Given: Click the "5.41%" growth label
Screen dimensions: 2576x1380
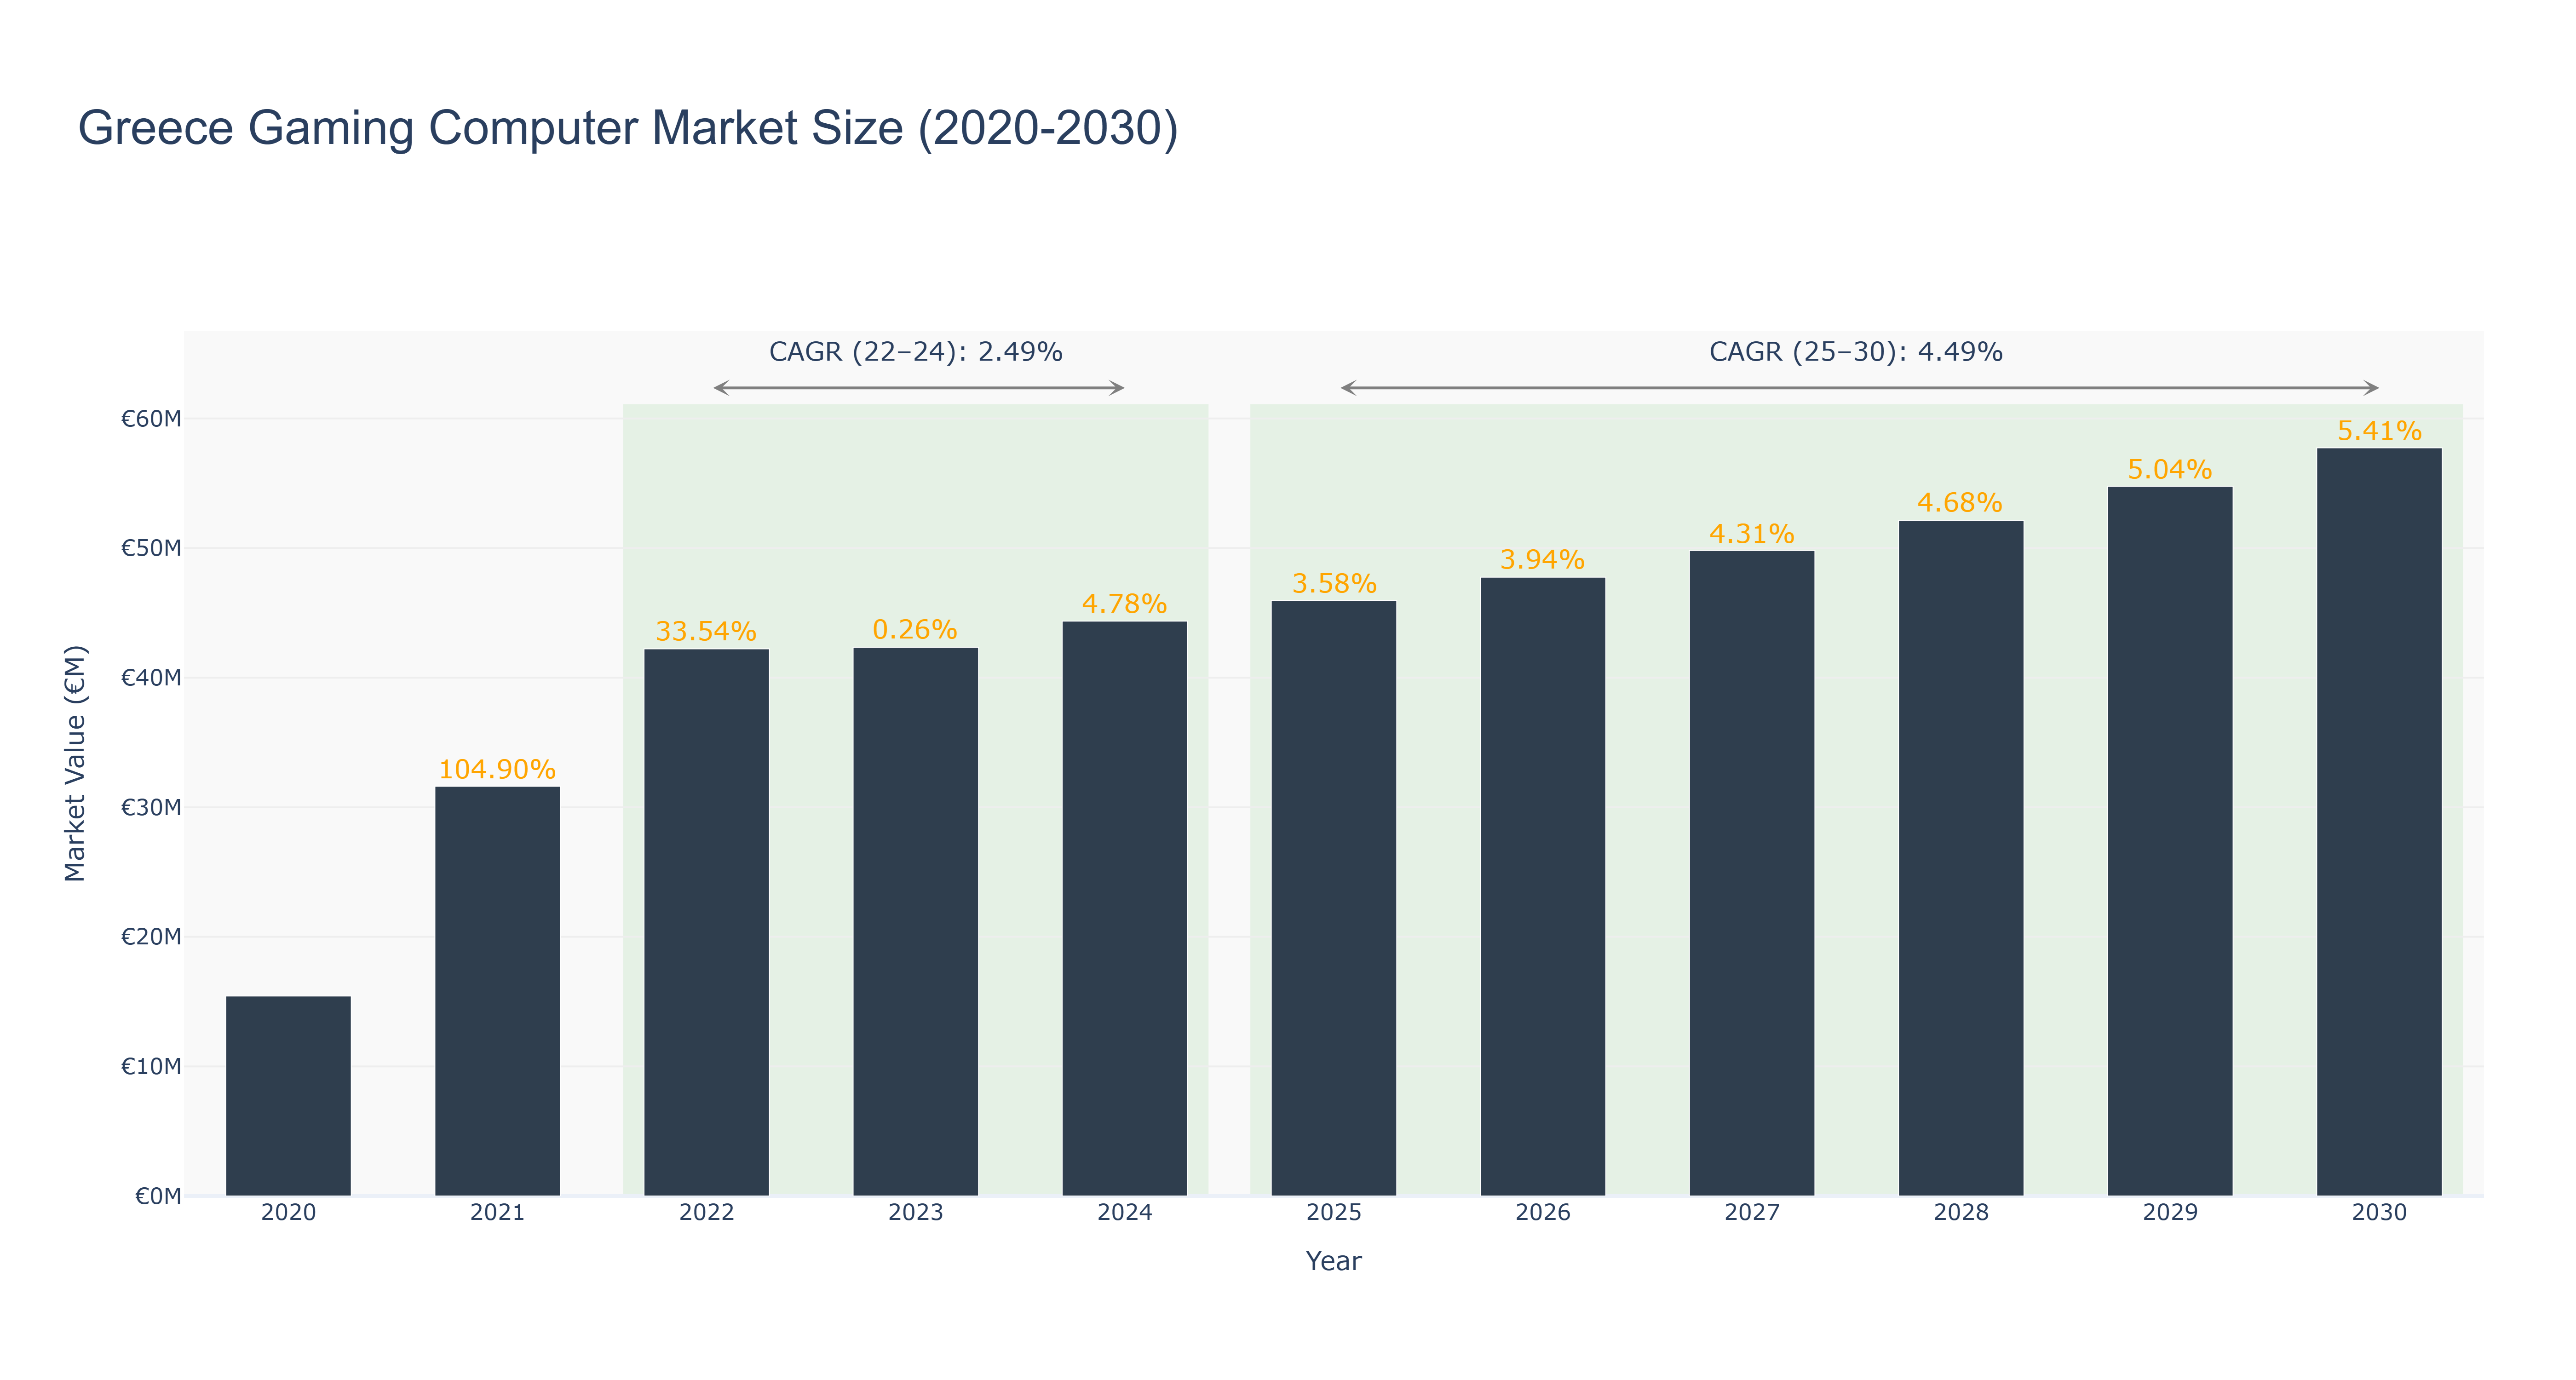Looking at the screenshot, I should click(x=2379, y=431).
